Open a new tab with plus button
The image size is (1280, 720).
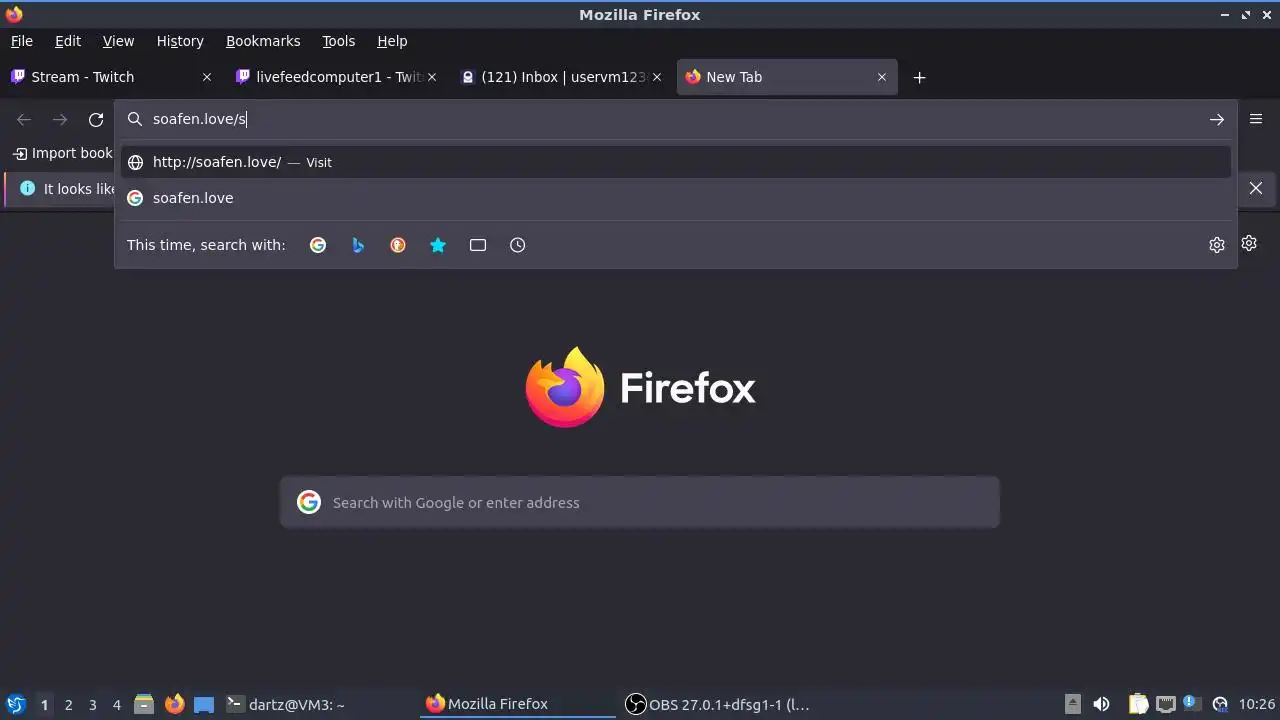pyautogui.click(x=920, y=77)
